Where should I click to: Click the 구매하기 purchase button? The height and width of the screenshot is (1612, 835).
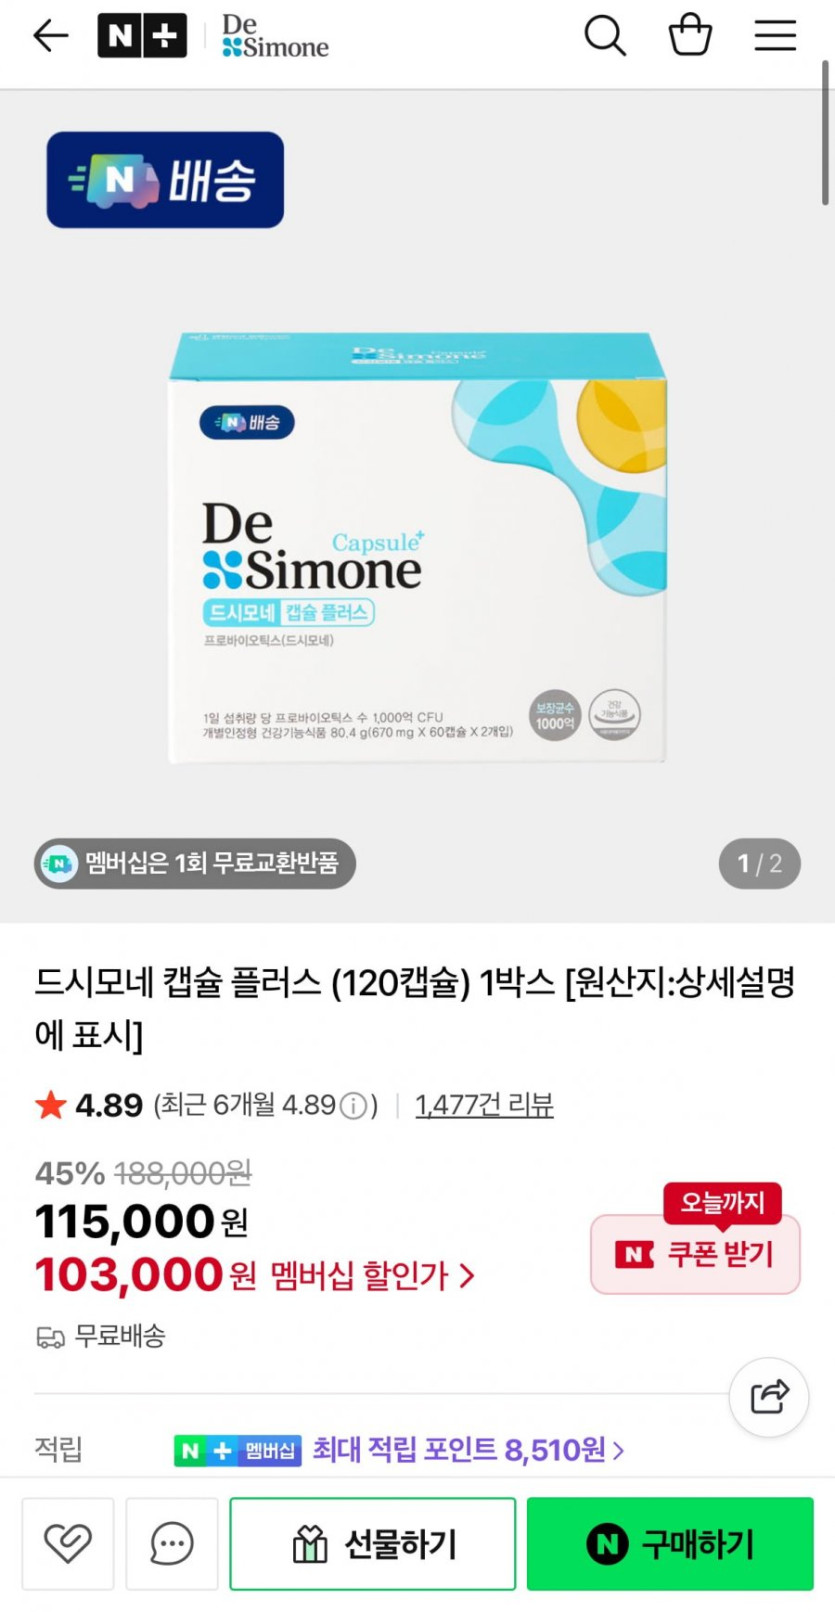pos(670,1543)
